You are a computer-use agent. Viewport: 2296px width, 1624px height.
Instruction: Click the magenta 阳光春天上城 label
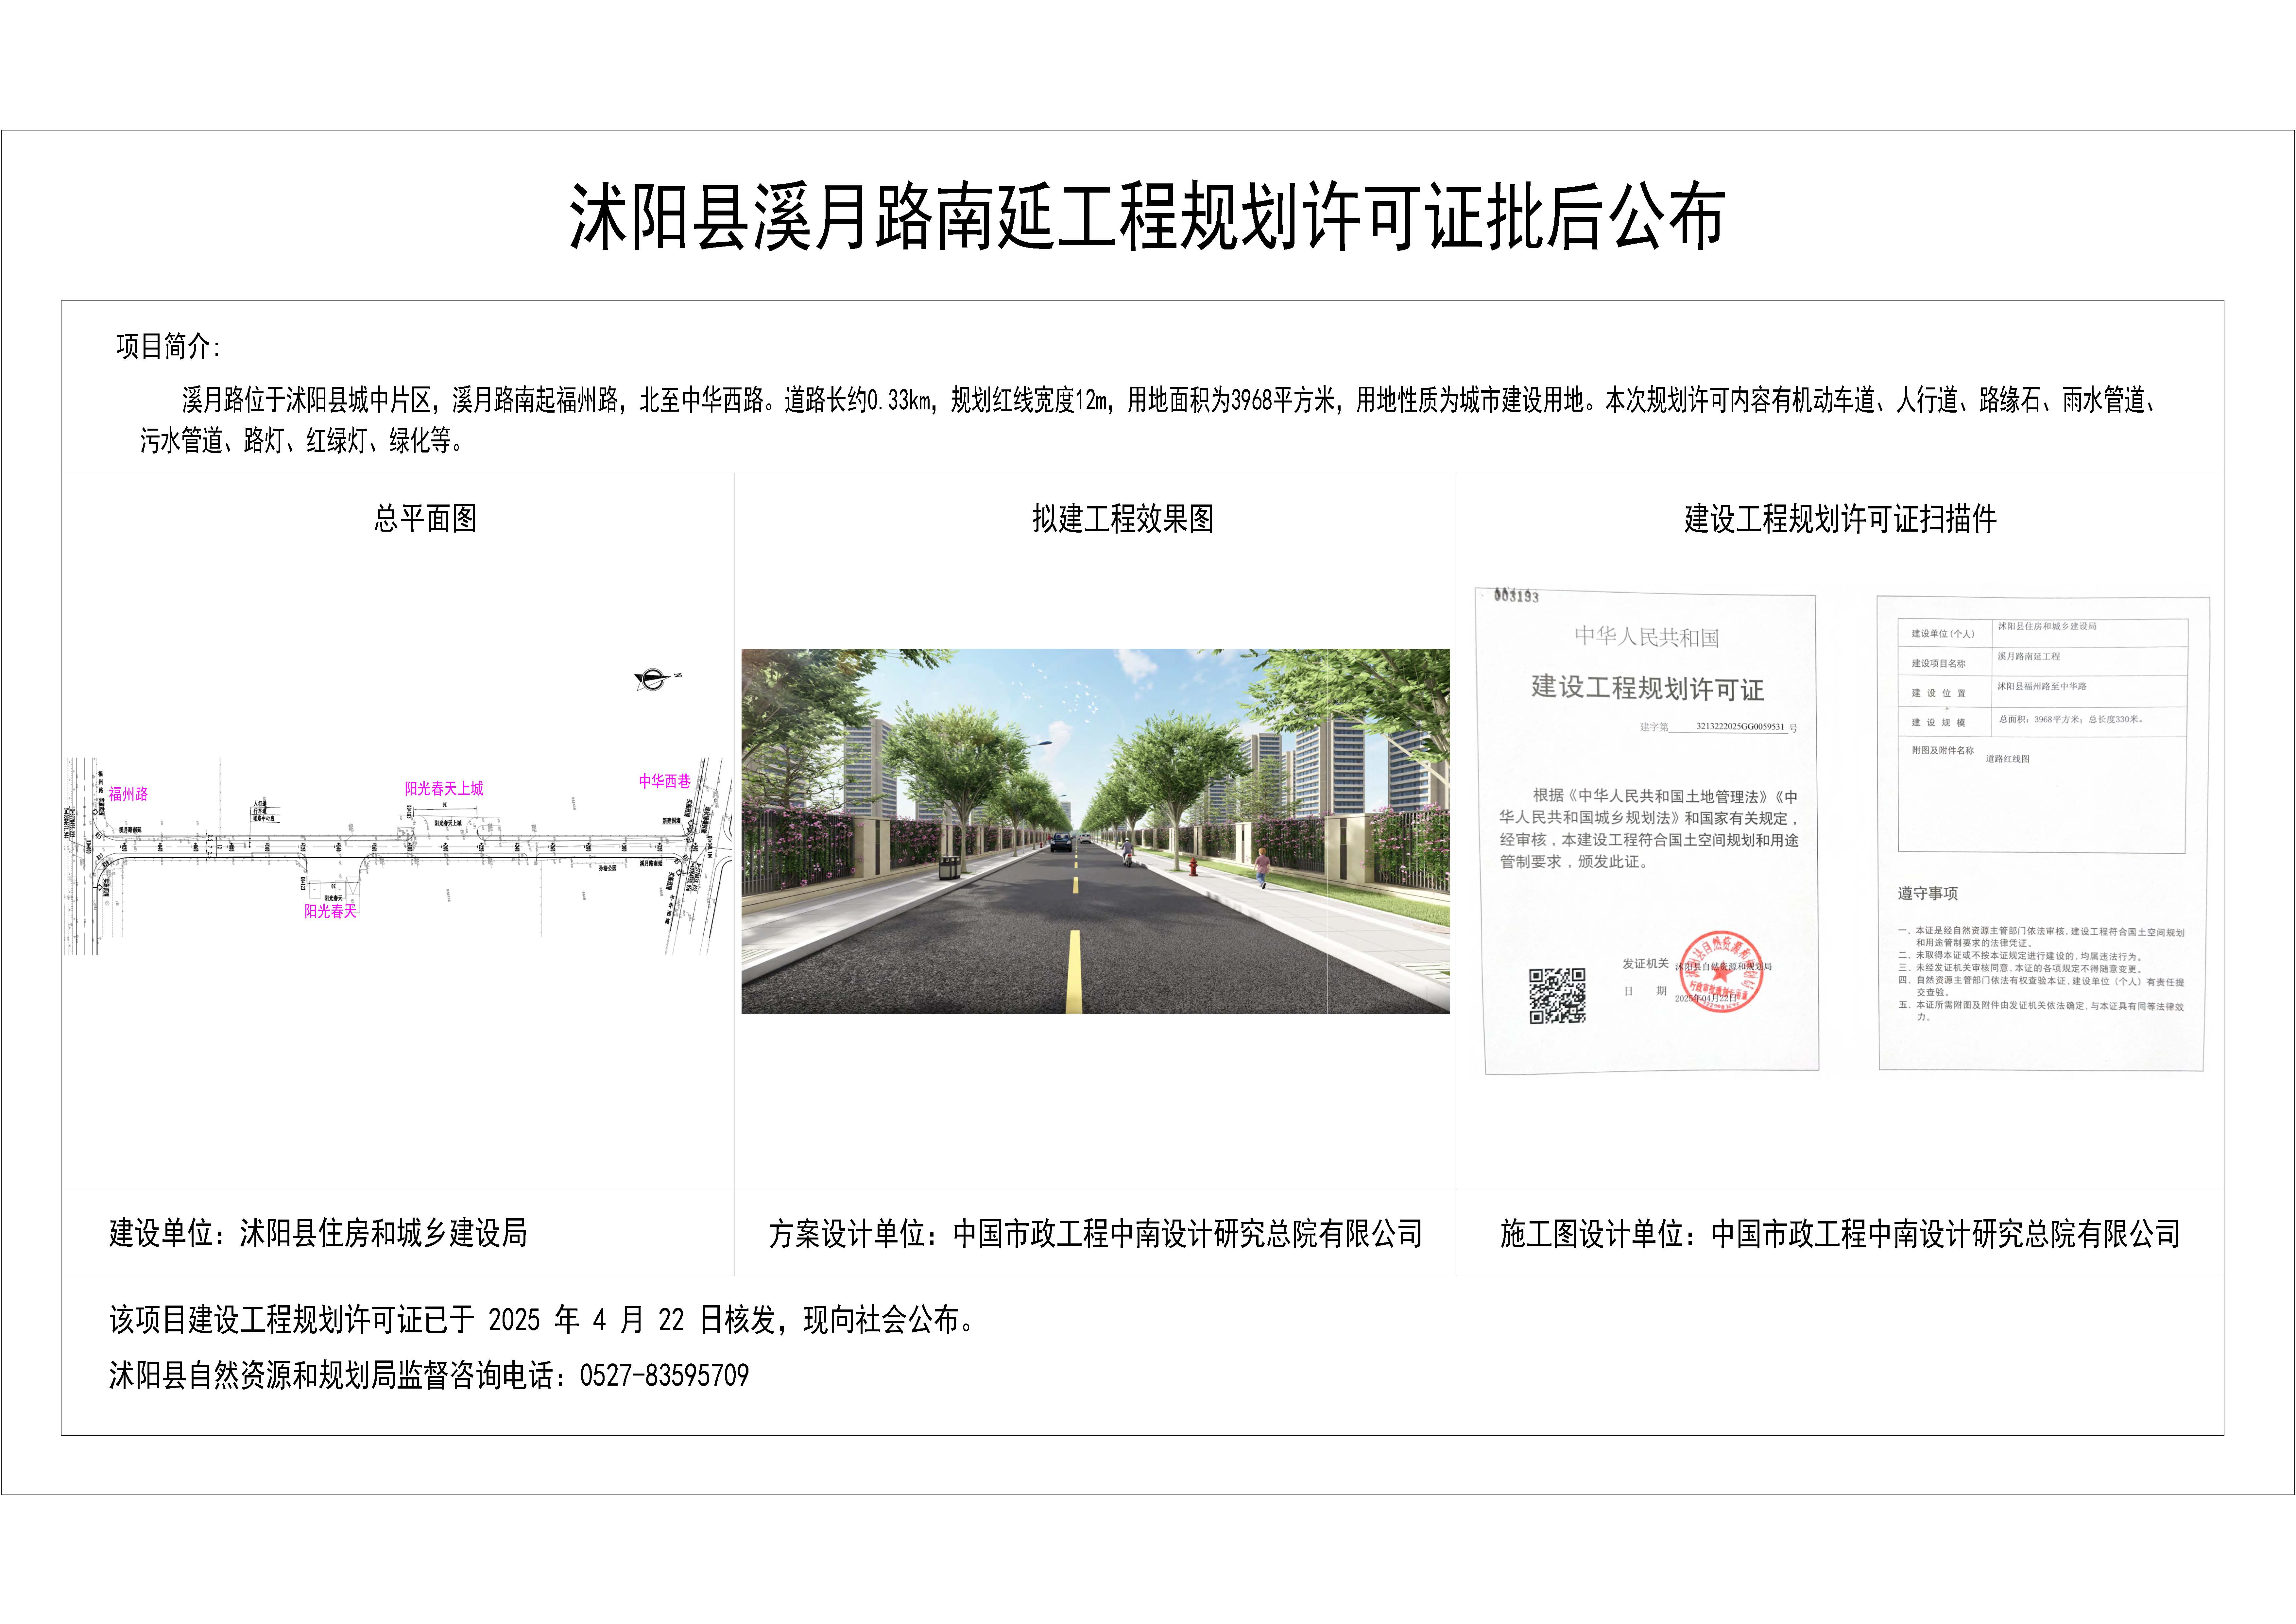(x=444, y=789)
